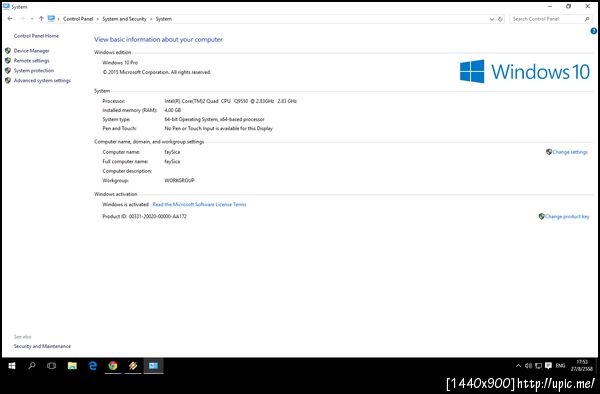Image resolution: width=600 pixels, height=394 pixels.
Task: Click the System window title icon
Action: pos(6,6)
